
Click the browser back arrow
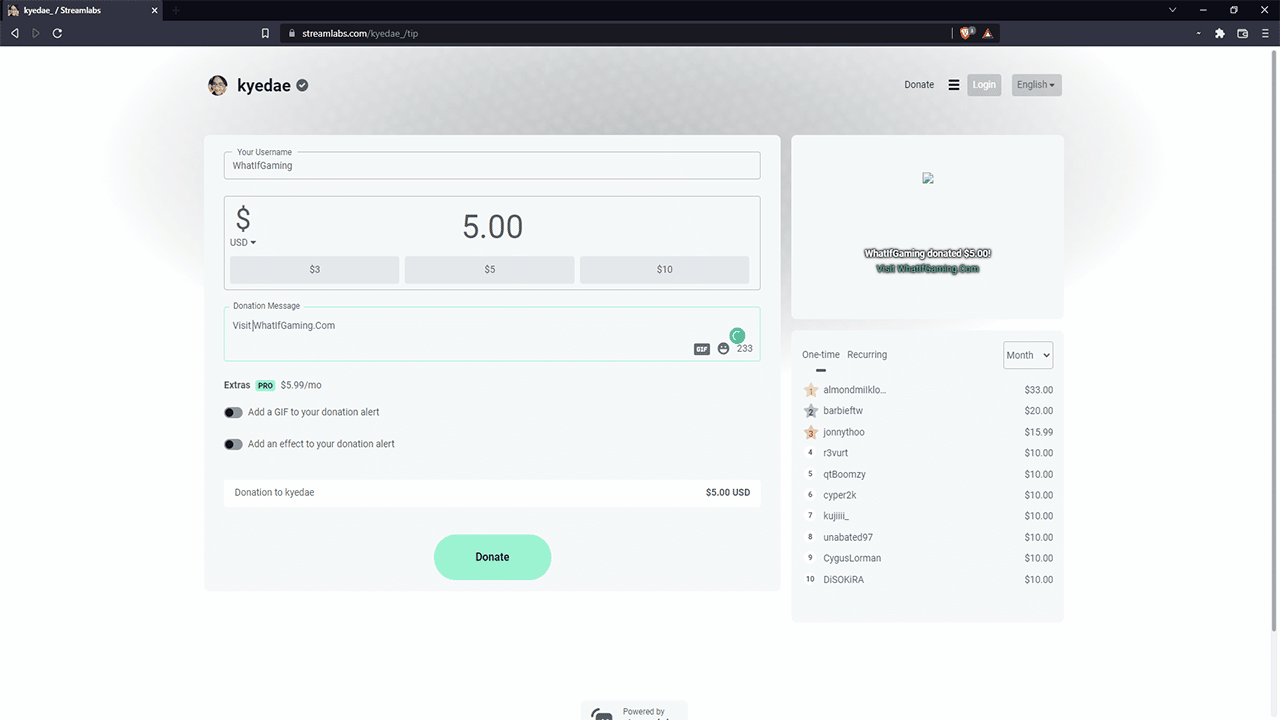pyautogui.click(x=14, y=33)
